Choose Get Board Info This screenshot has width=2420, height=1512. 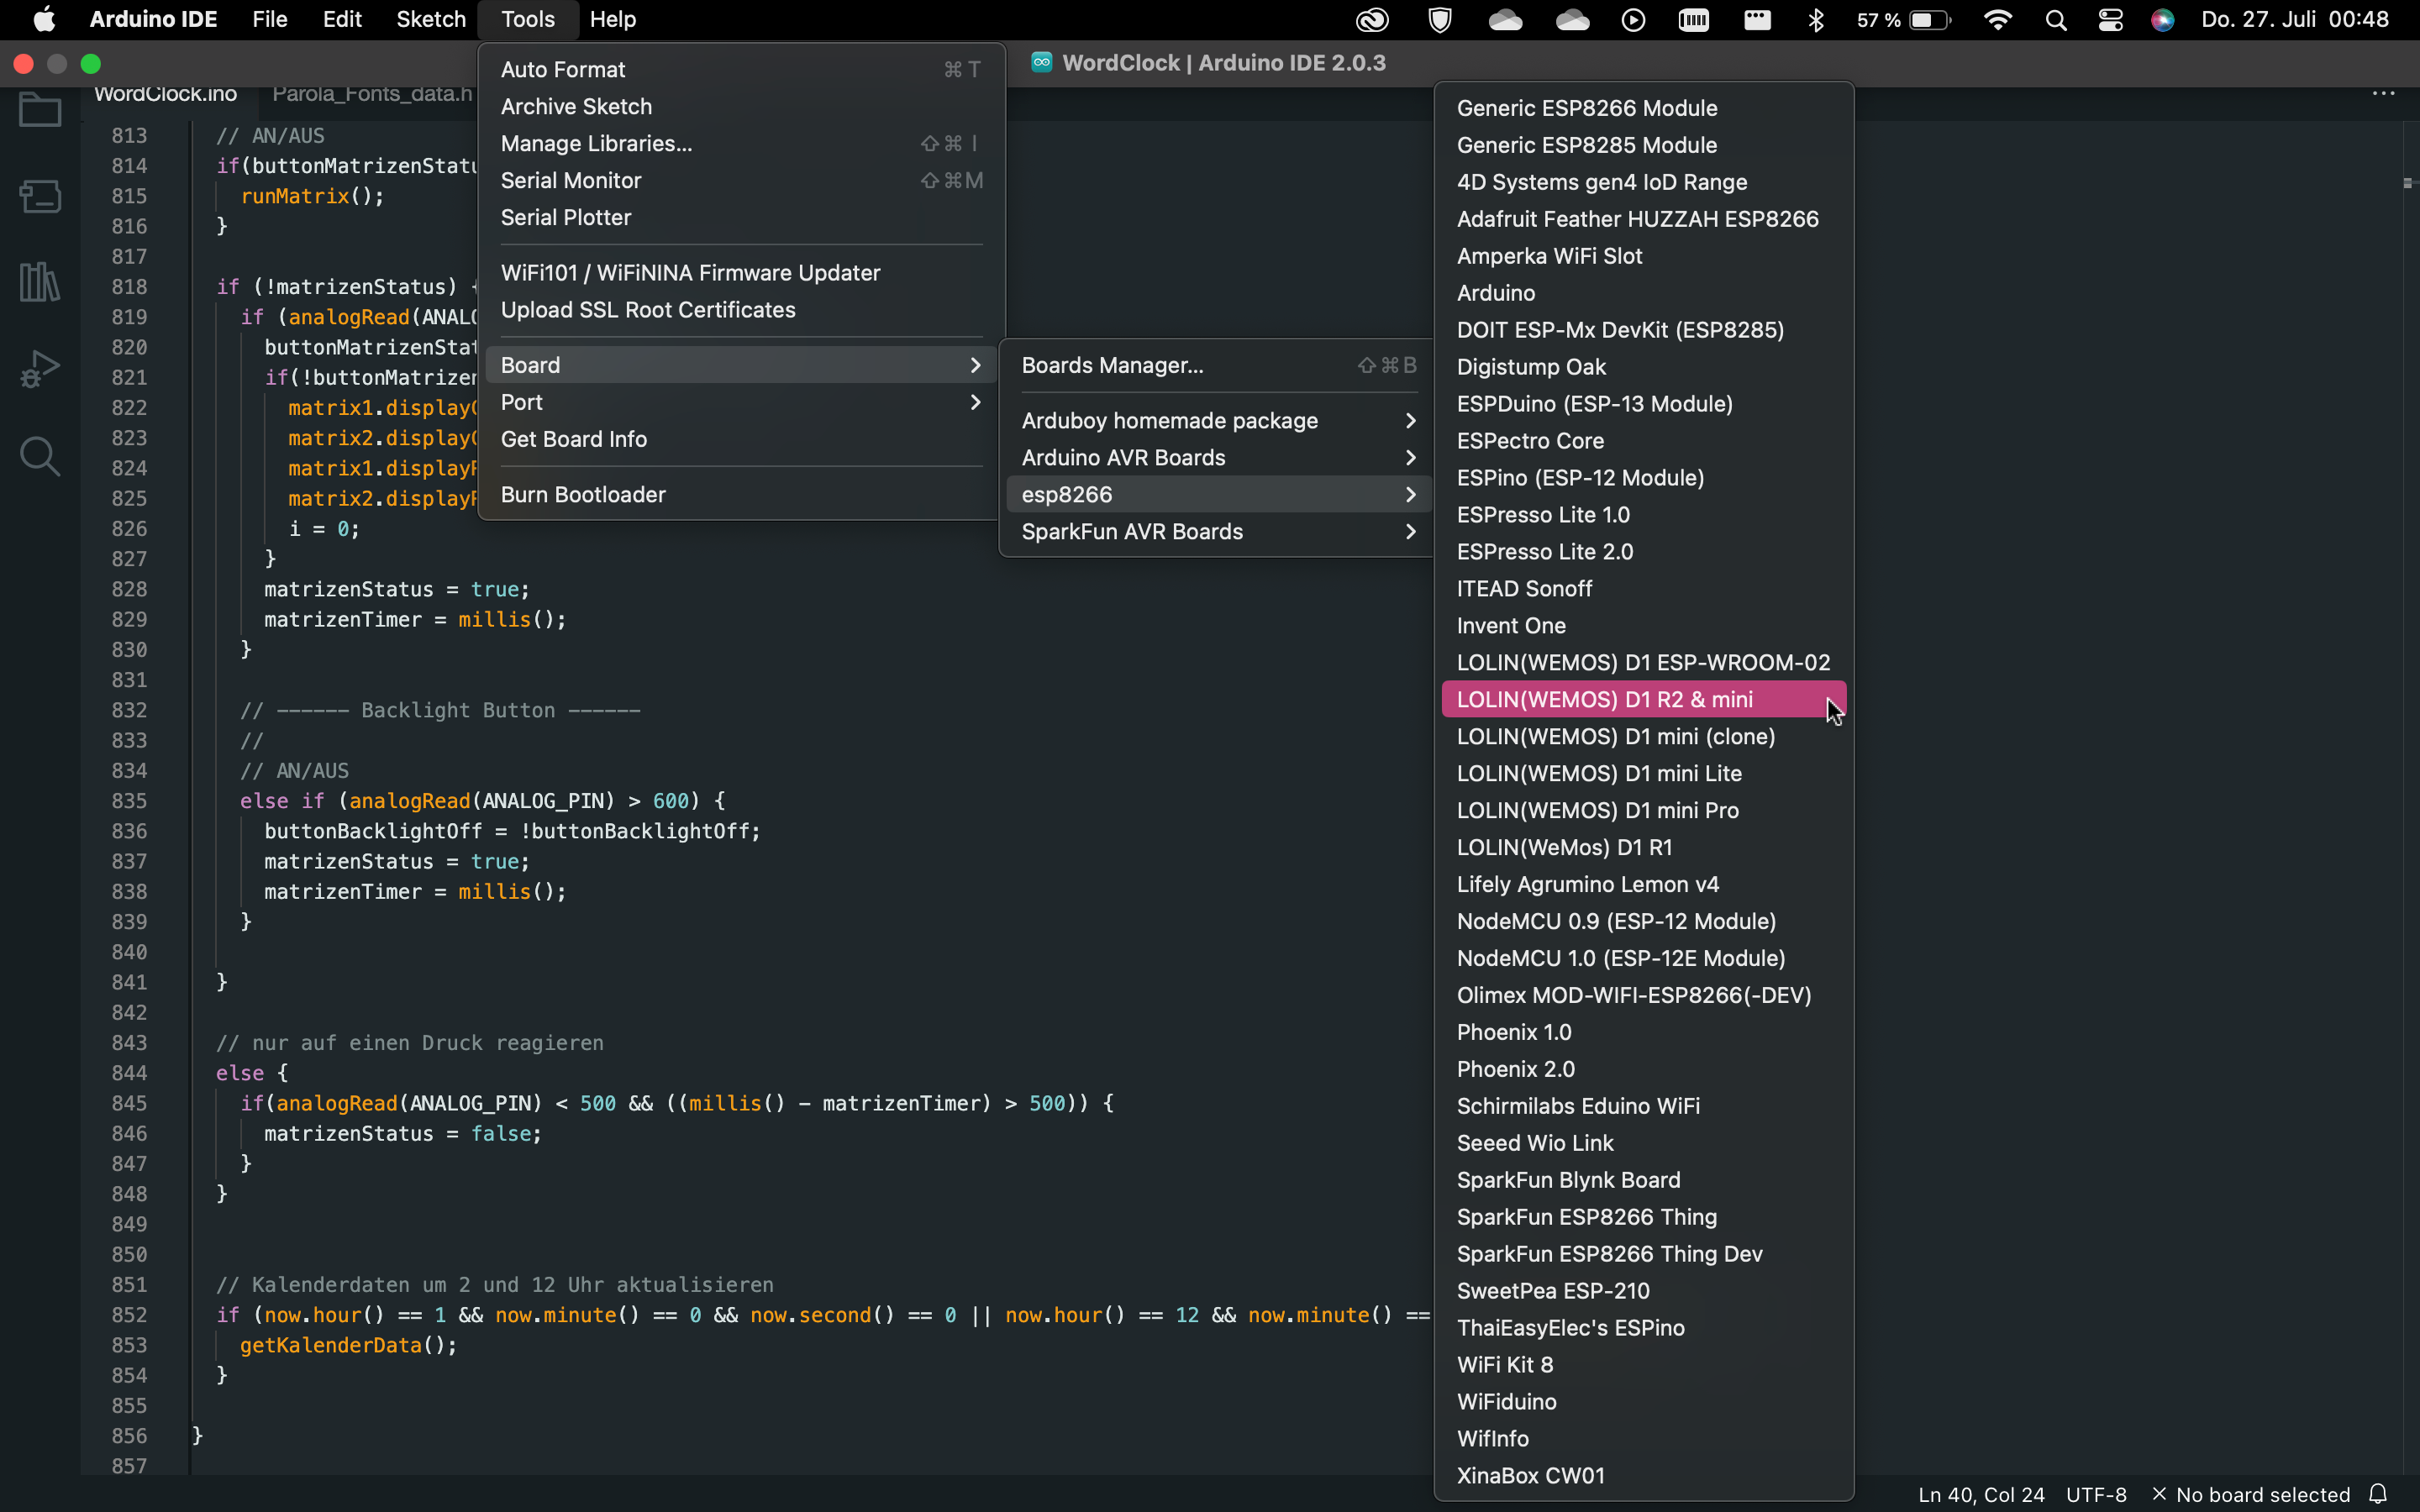point(741,439)
